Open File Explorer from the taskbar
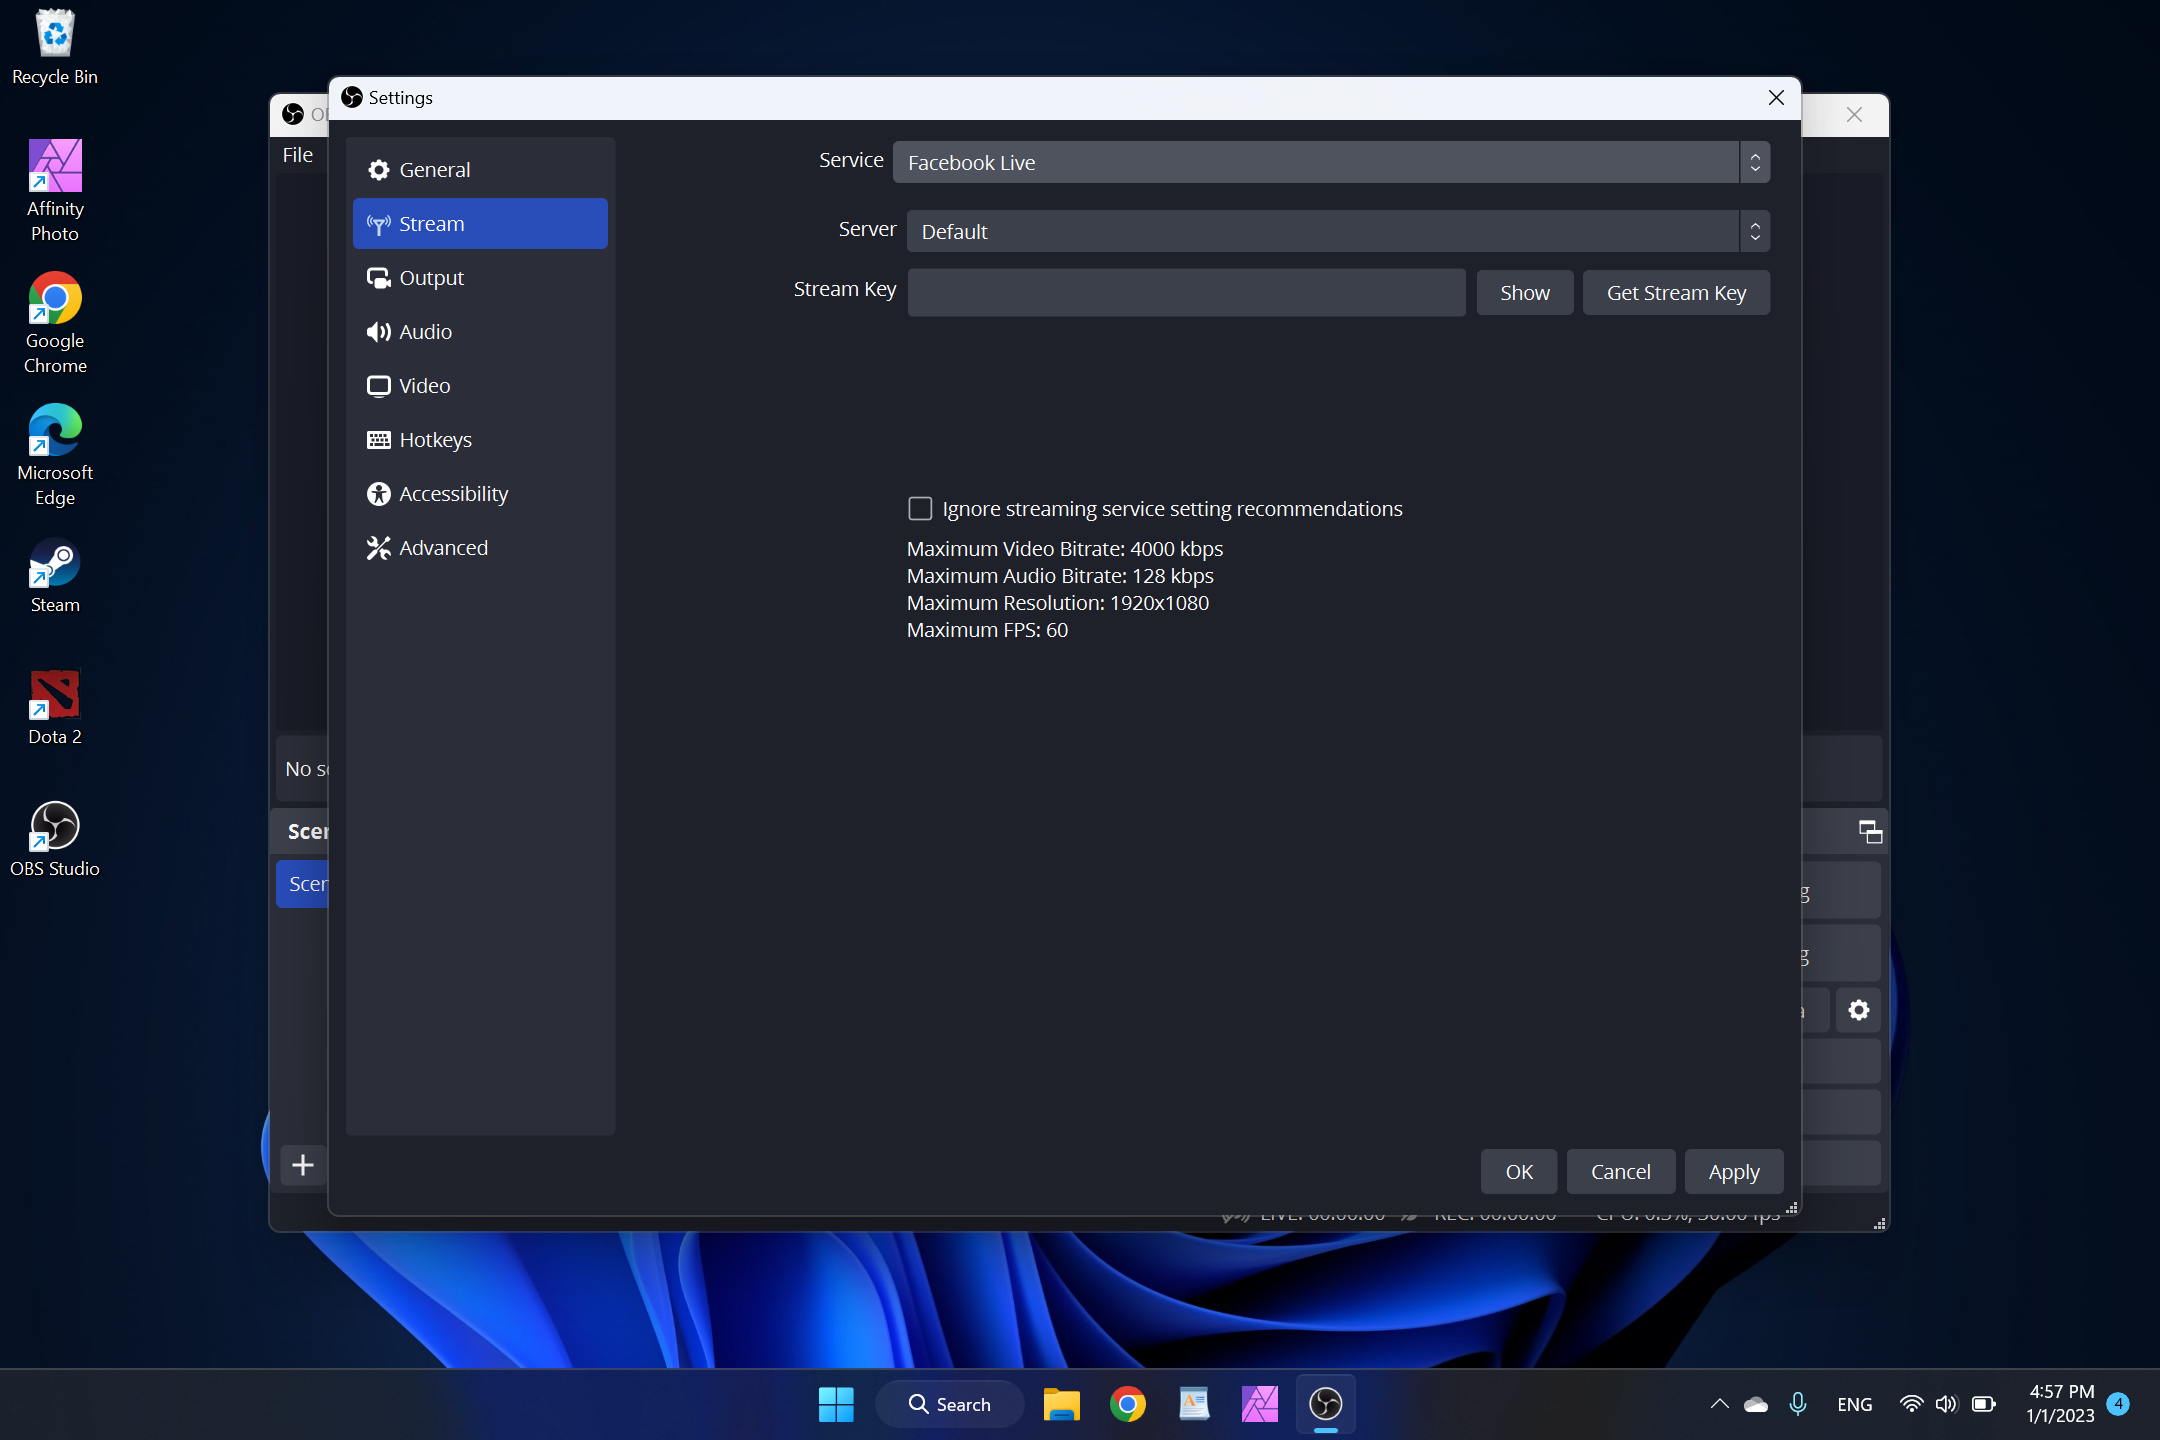The width and height of the screenshot is (2160, 1440). click(x=1061, y=1404)
